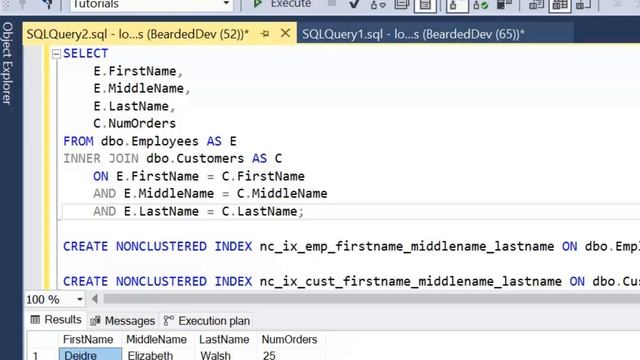Click the nc_ix_emp_firstname_middlename_lastname index name
The width and height of the screenshot is (640, 360).
pos(407,247)
